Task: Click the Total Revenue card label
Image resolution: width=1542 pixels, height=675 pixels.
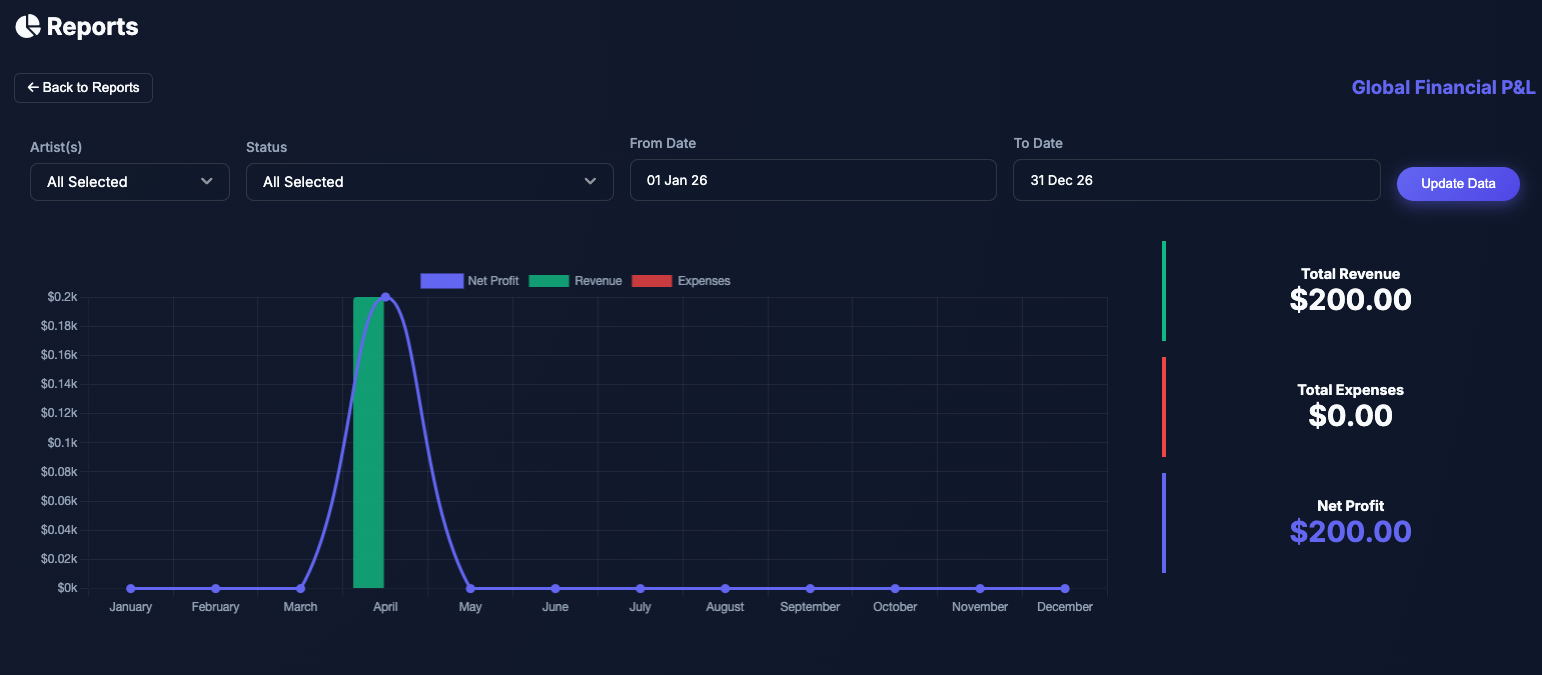Action: [1350, 274]
